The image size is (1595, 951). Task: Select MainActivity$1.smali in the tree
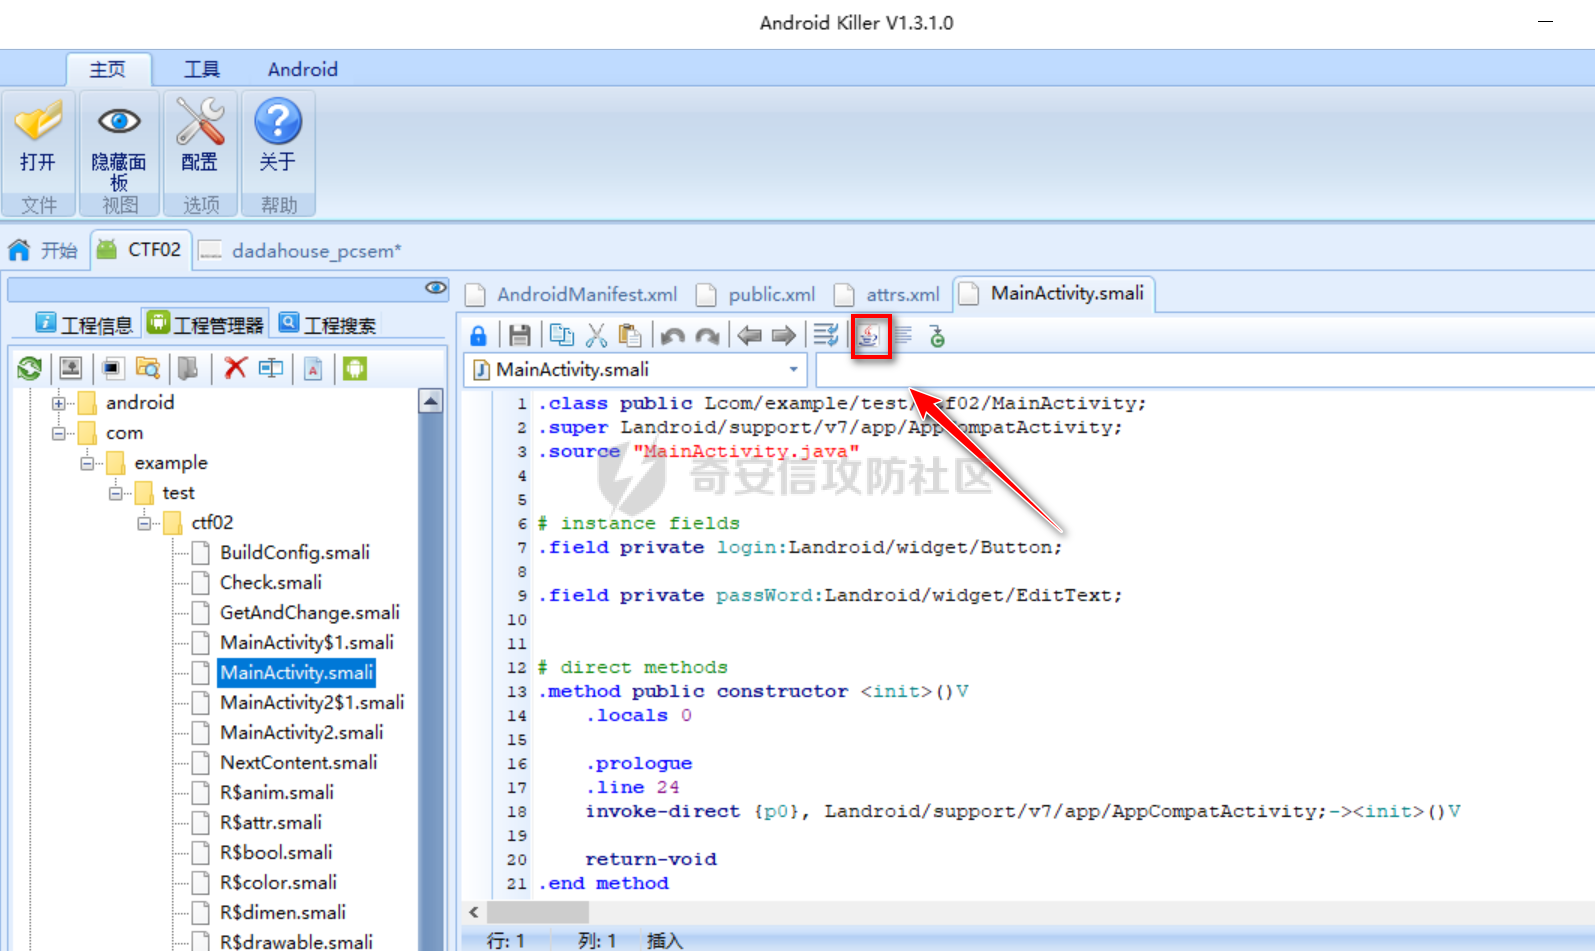click(x=306, y=642)
